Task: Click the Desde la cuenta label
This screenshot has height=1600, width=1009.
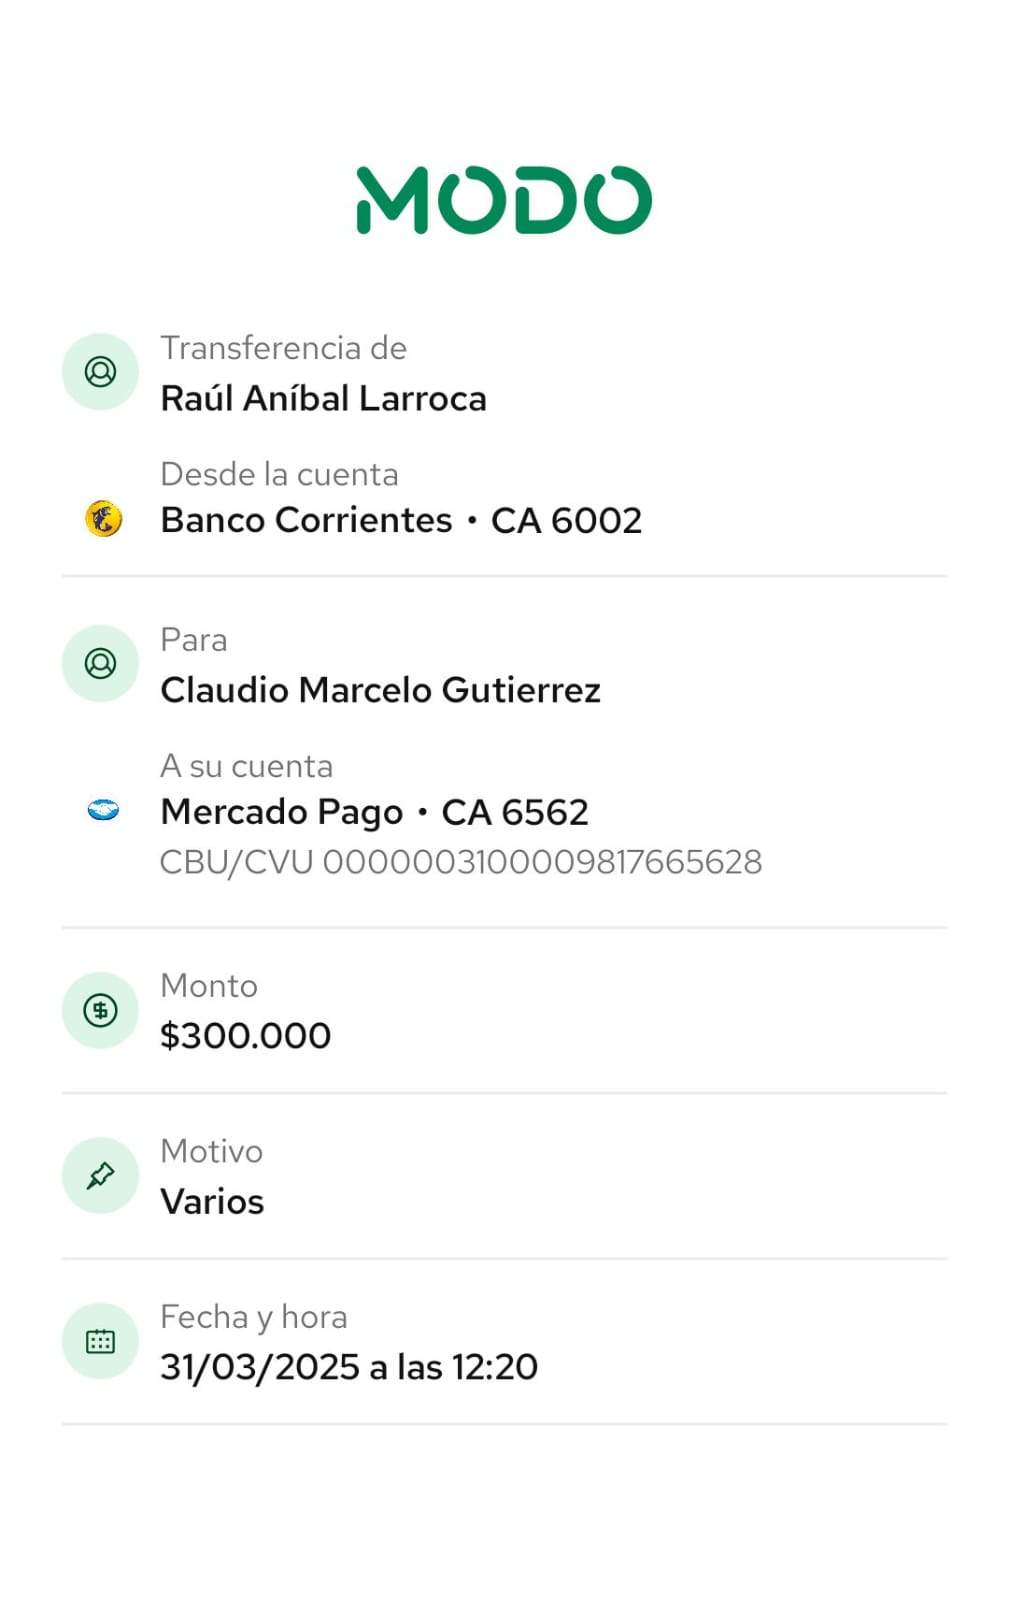Action: [279, 474]
